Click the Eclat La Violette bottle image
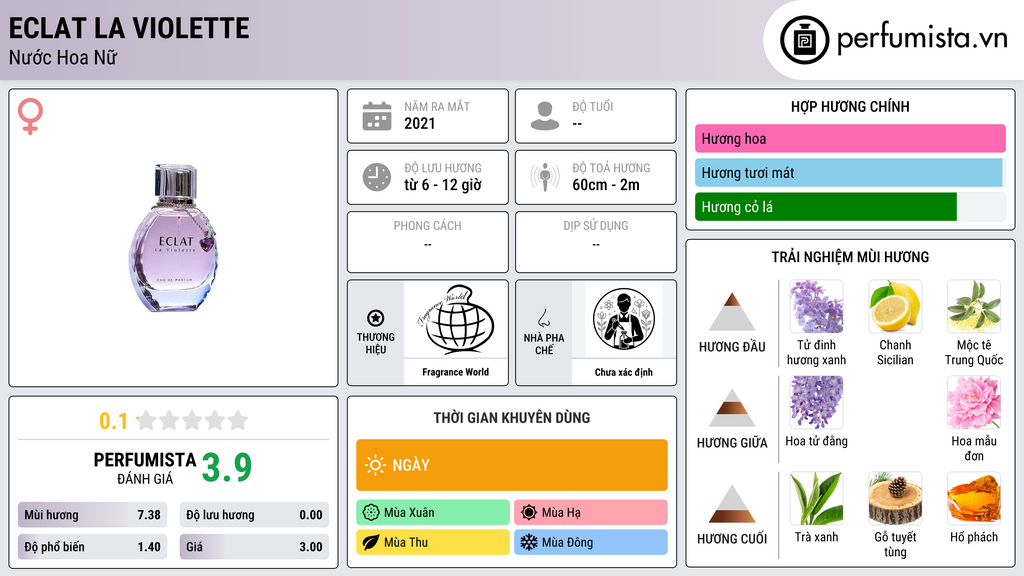 click(x=172, y=238)
